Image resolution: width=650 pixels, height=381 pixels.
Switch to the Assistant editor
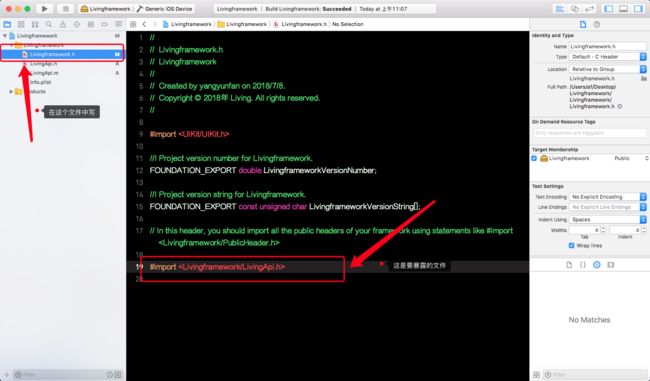pos(575,9)
